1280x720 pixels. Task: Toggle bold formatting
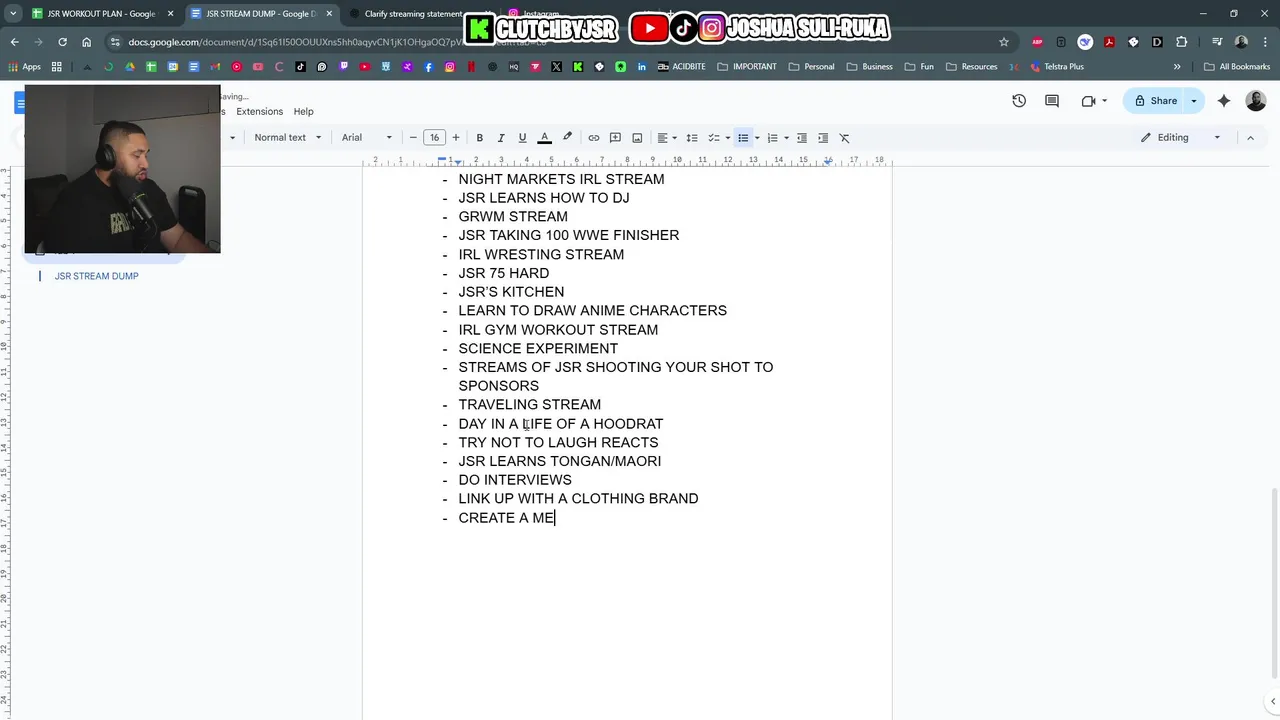click(x=480, y=138)
